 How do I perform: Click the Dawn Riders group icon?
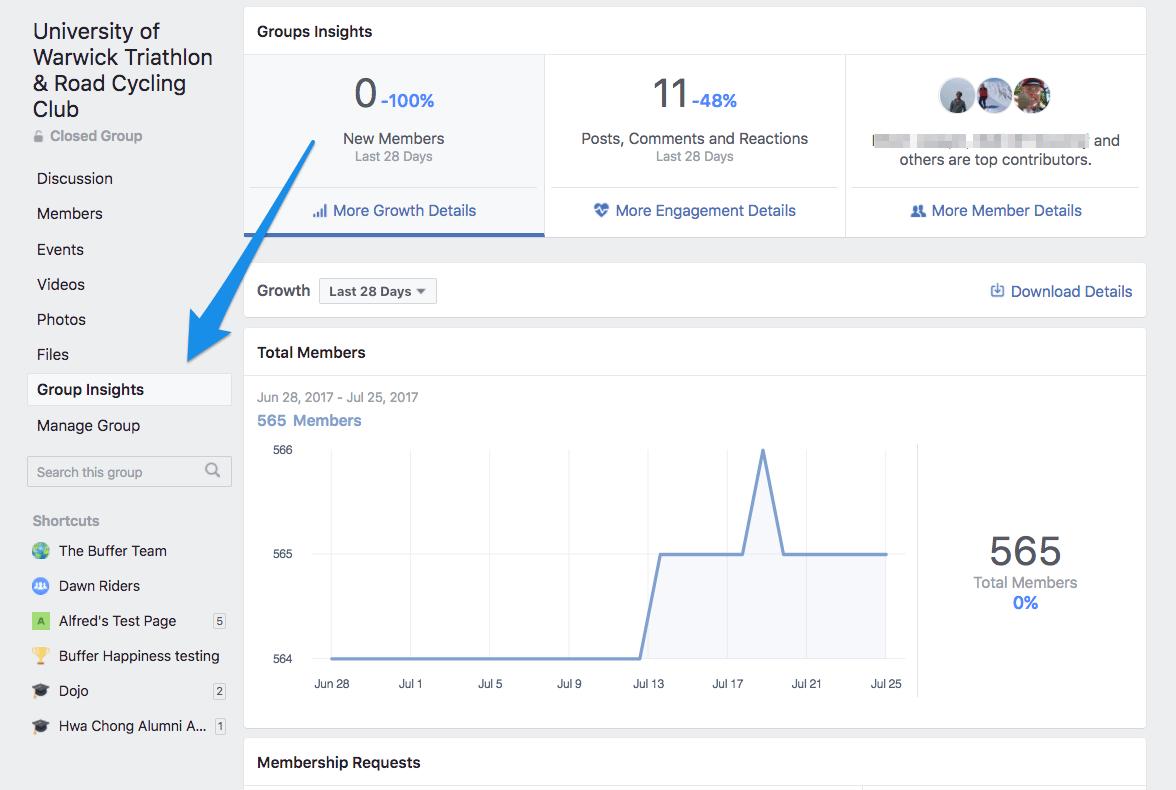point(41,586)
